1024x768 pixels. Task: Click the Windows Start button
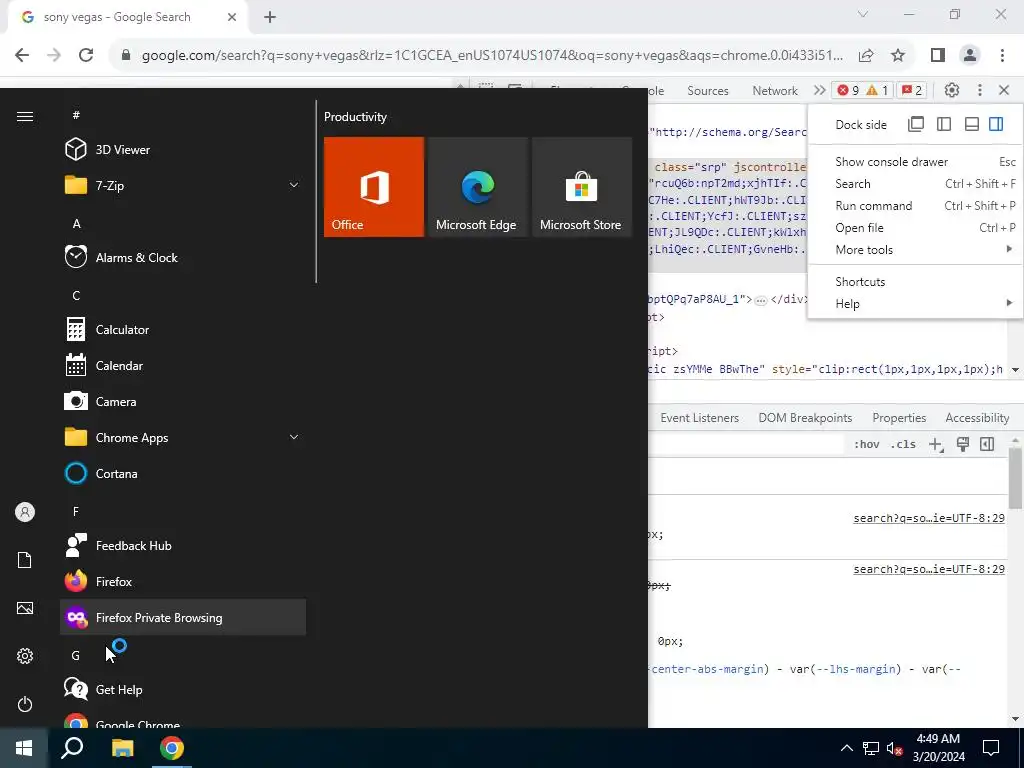(24, 748)
